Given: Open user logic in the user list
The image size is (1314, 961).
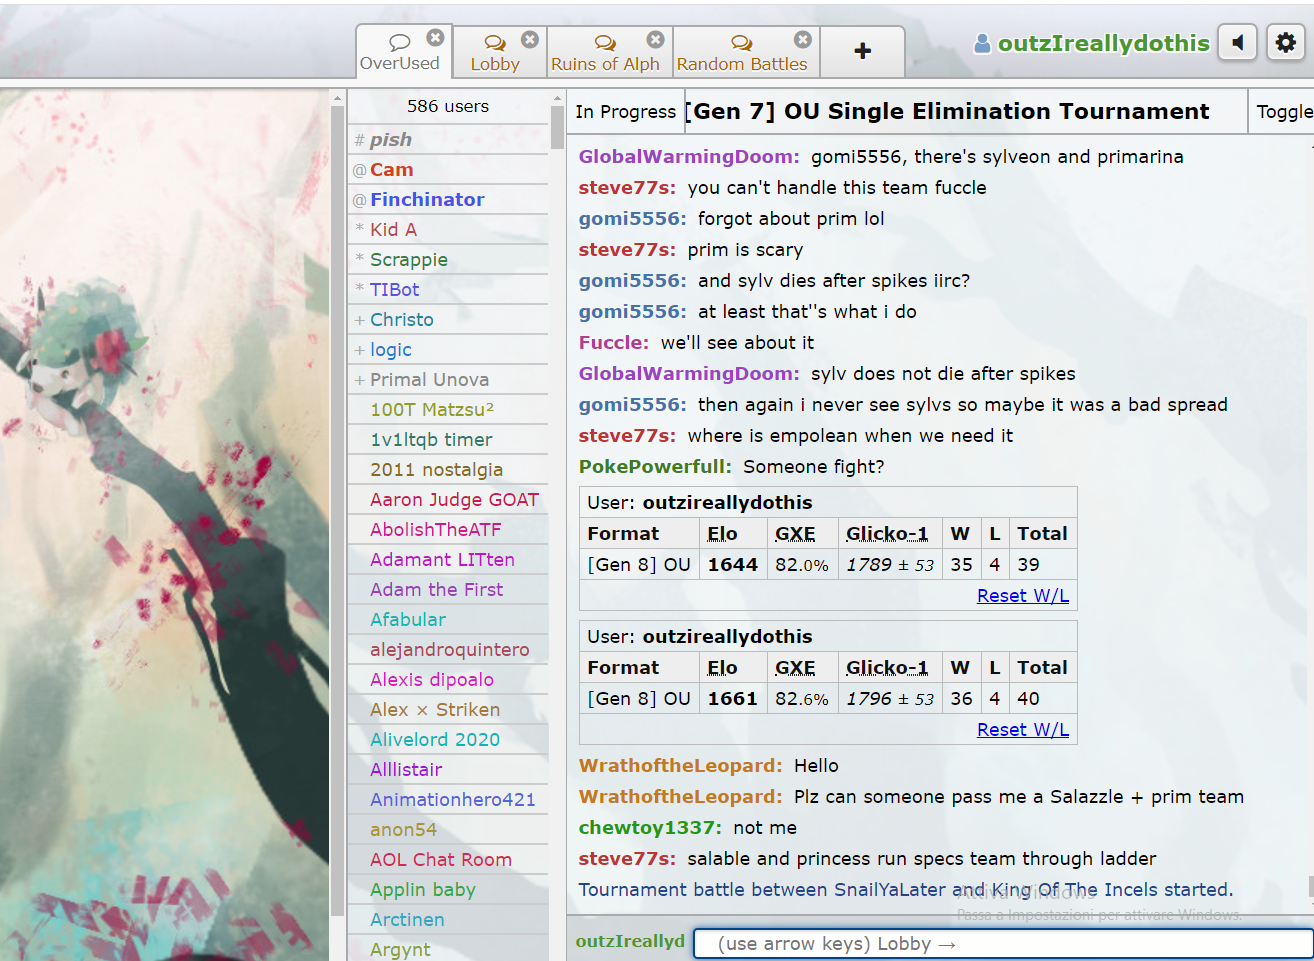Looking at the screenshot, I should pos(448,349).
